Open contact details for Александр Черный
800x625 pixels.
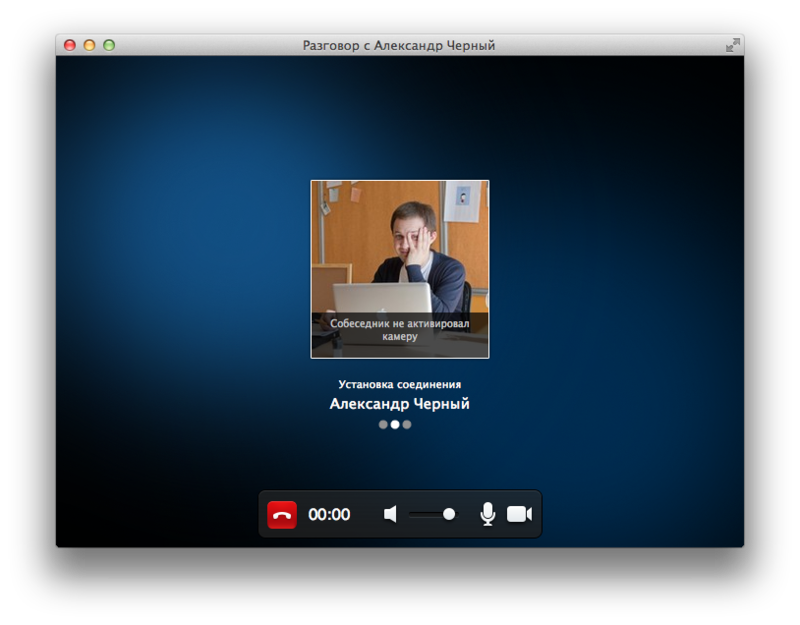click(x=400, y=403)
